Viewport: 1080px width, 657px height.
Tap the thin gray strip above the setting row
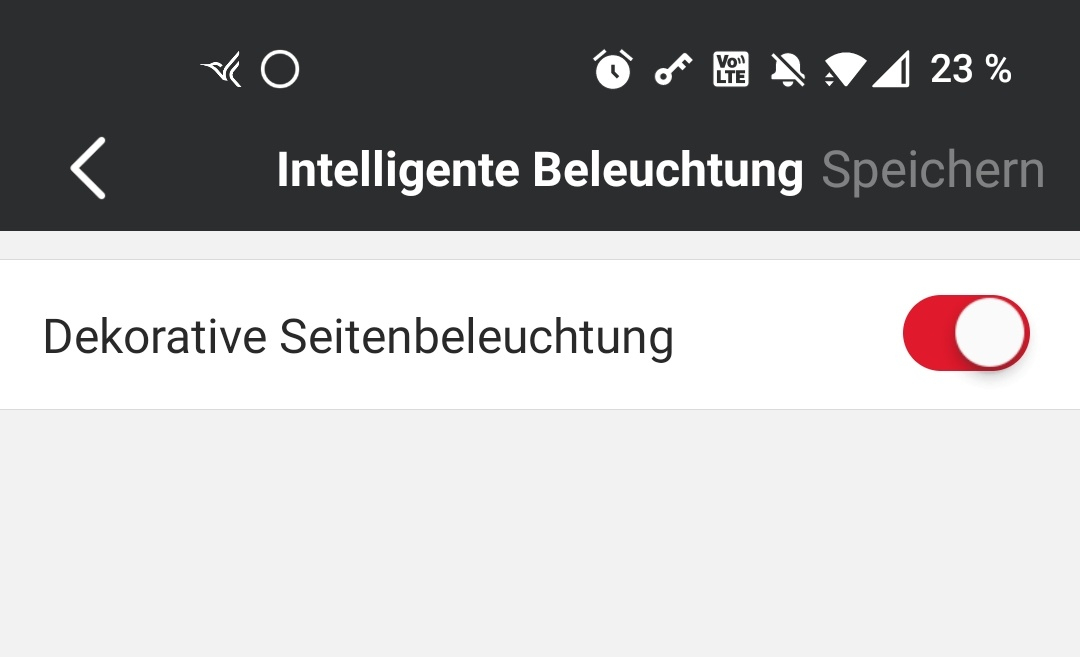(x=540, y=245)
